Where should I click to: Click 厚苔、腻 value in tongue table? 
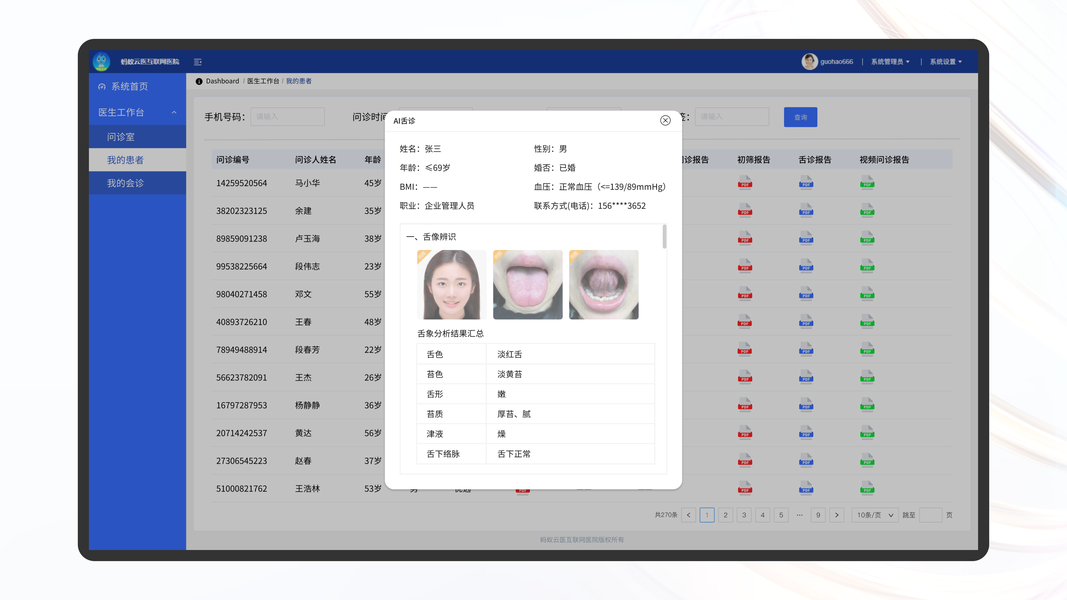(514, 414)
